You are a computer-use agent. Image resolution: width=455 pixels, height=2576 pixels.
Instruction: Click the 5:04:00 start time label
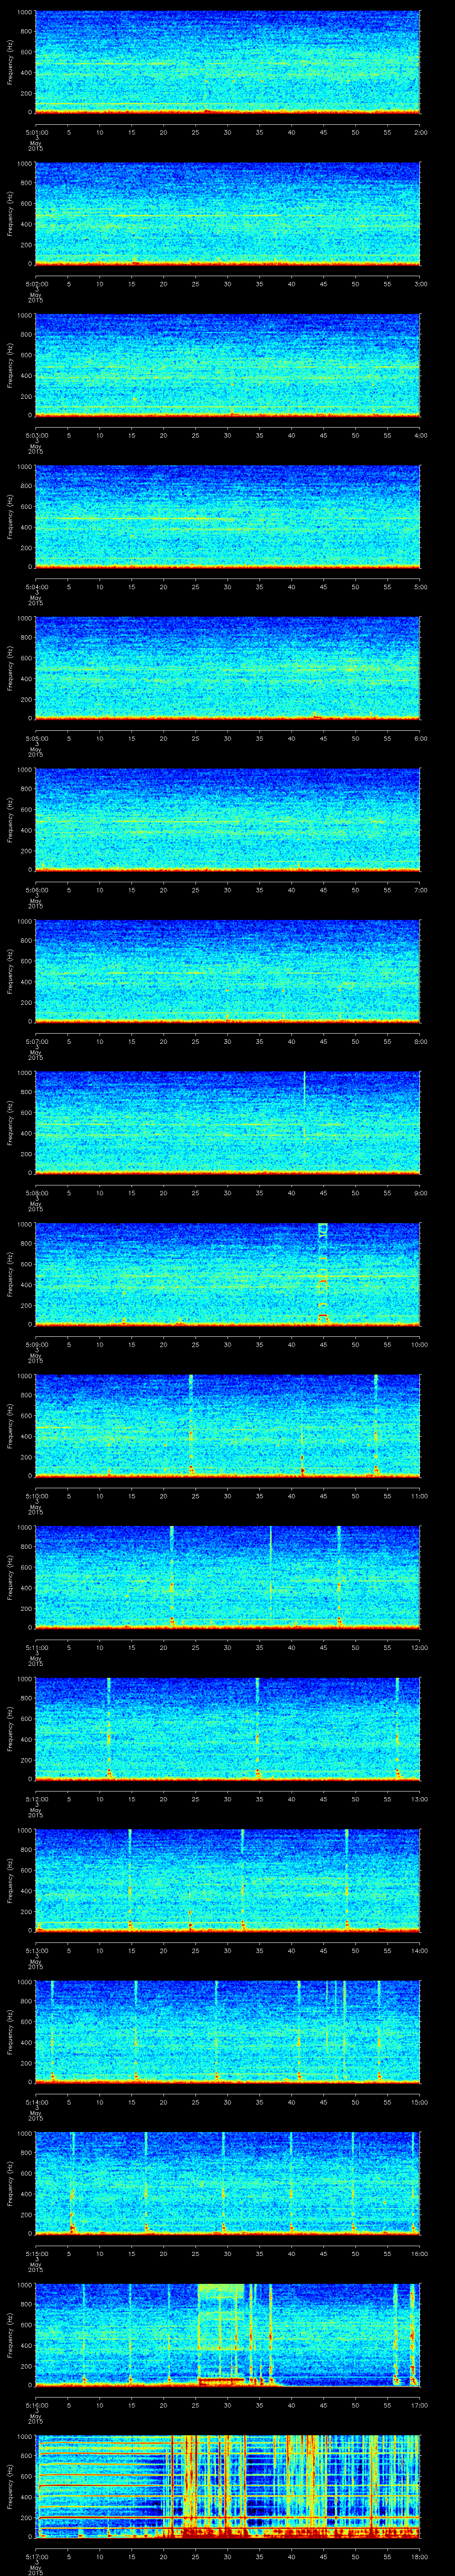click(37, 587)
